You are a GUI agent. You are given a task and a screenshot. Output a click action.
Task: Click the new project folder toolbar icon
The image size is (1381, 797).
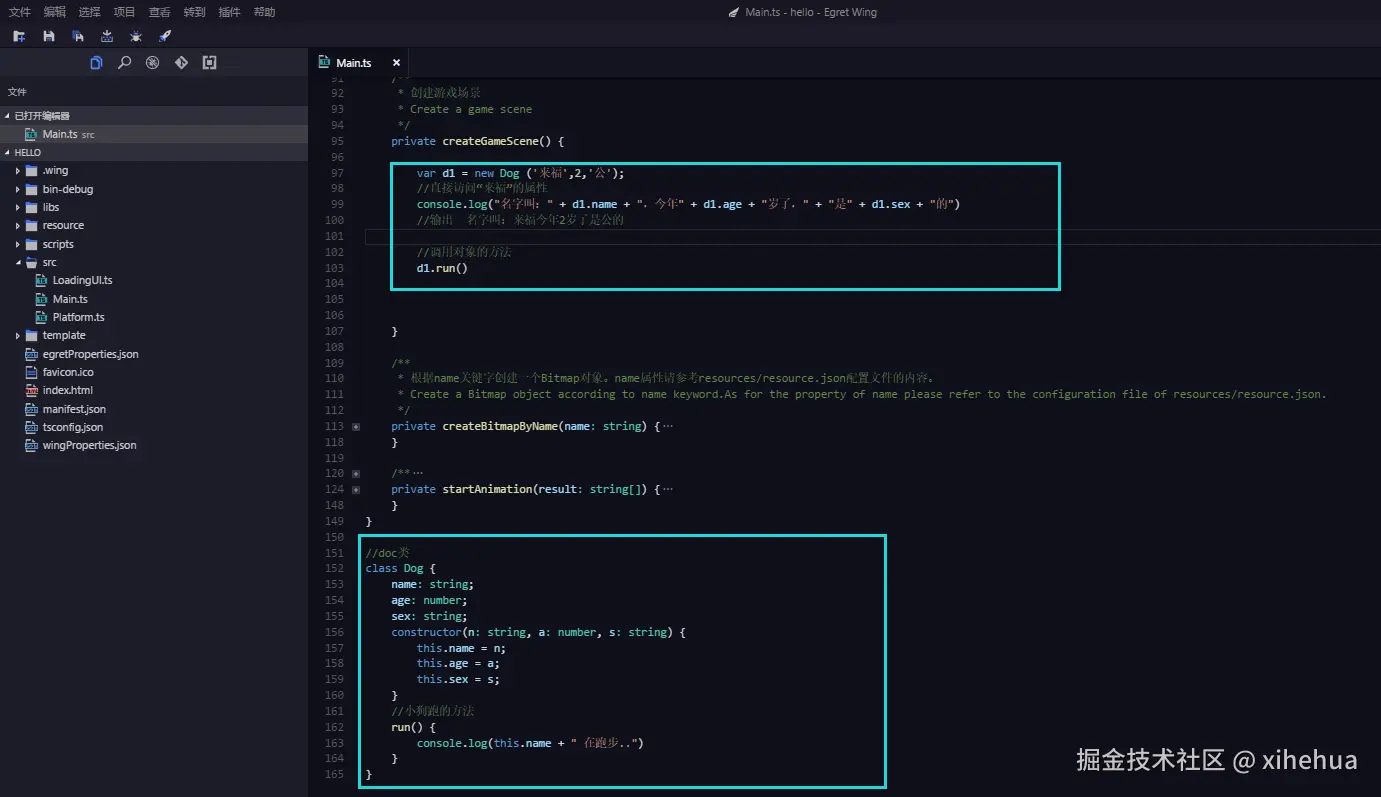point(19,36)
